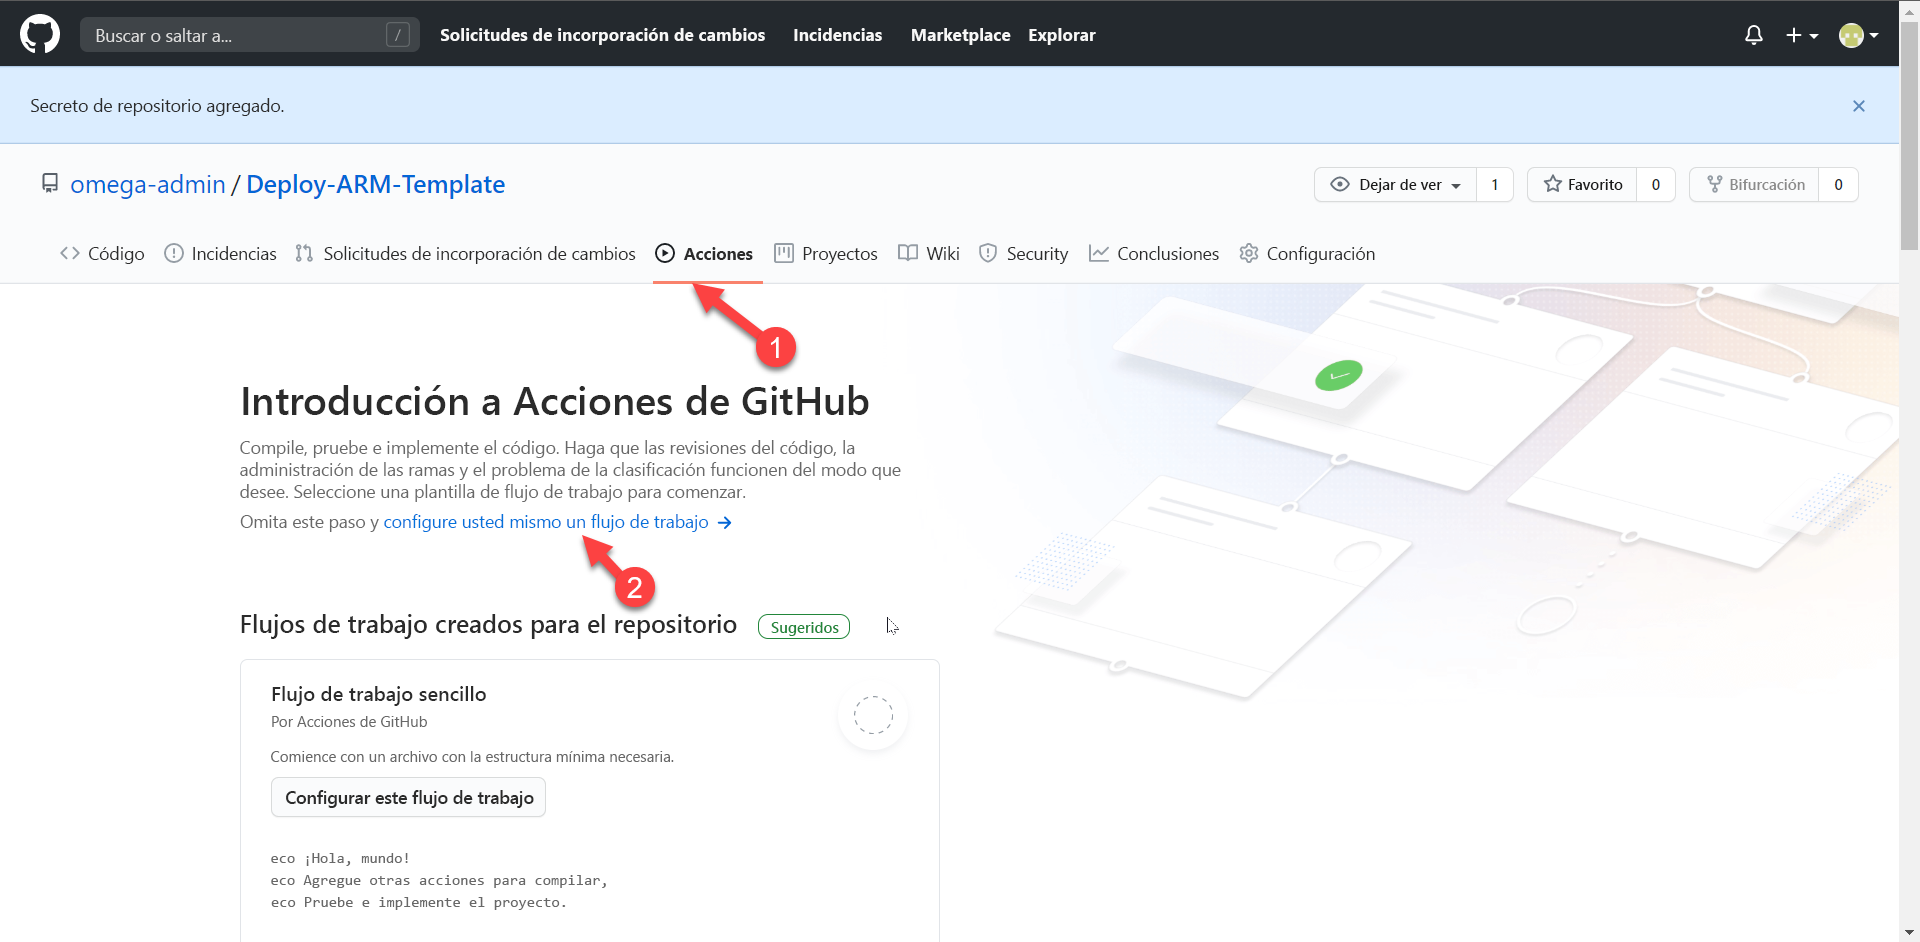Image resolution: width=1920 pixels, height=942 pixels.
Task: Open the Deploy-ARM-Template repository link
Action: [x=375, y=184]
